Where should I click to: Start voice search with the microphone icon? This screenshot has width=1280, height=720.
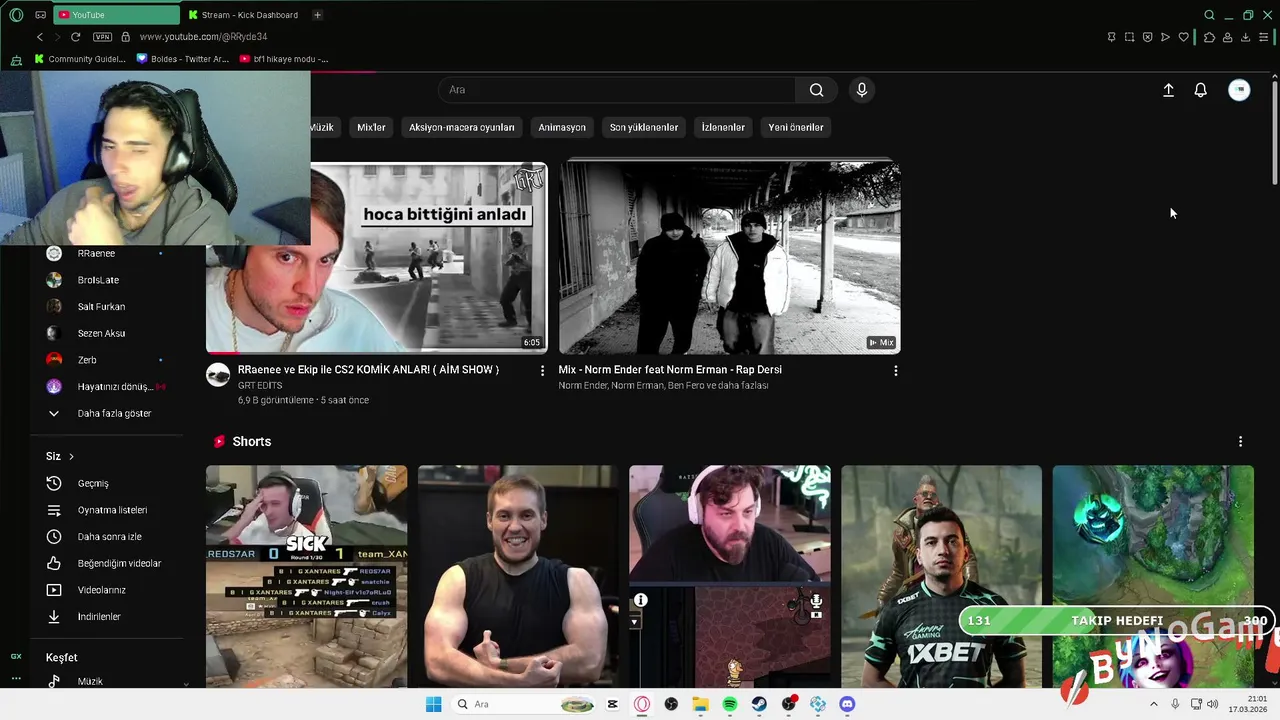[862, 90]
